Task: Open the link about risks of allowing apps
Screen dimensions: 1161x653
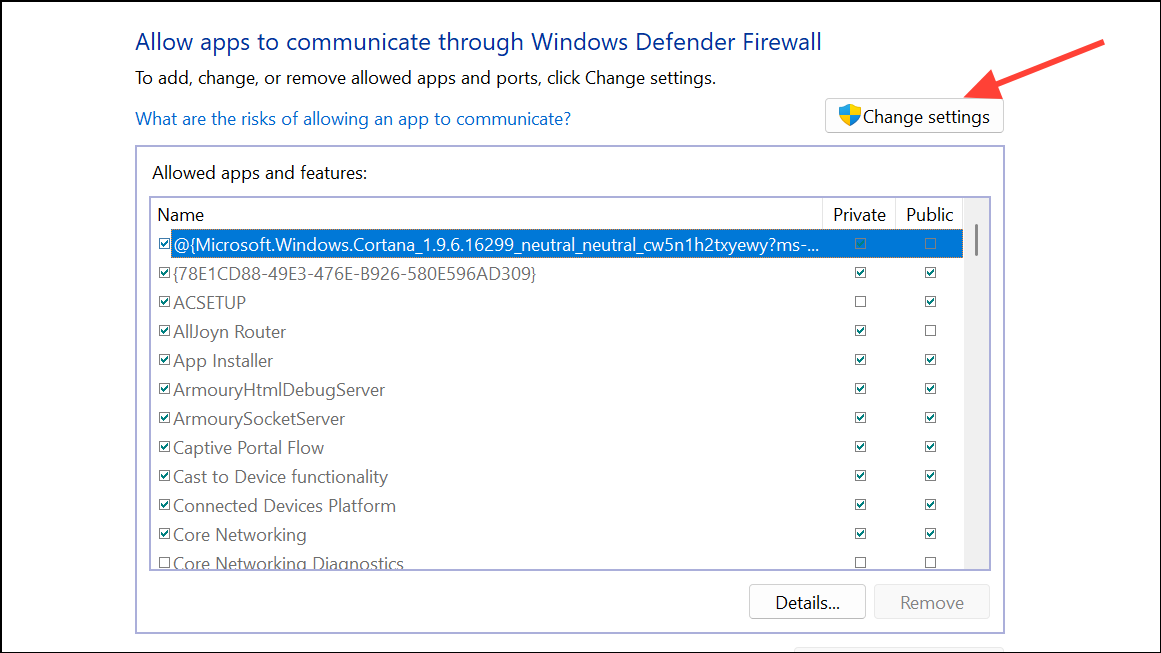Action: (352, 118)
